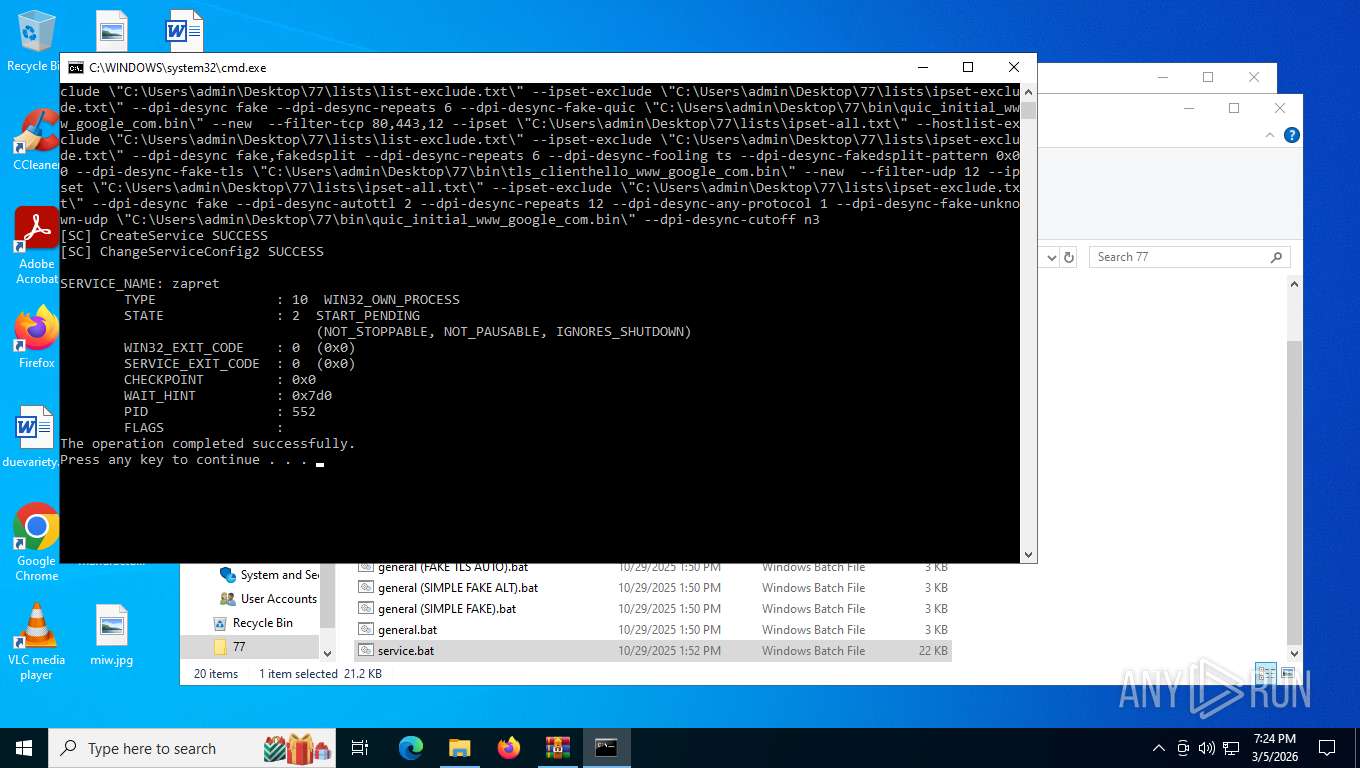Show hidden system tray icons
Image resolution: width=1360 pixels, height=768 pixels.
tap(1159, 748)
